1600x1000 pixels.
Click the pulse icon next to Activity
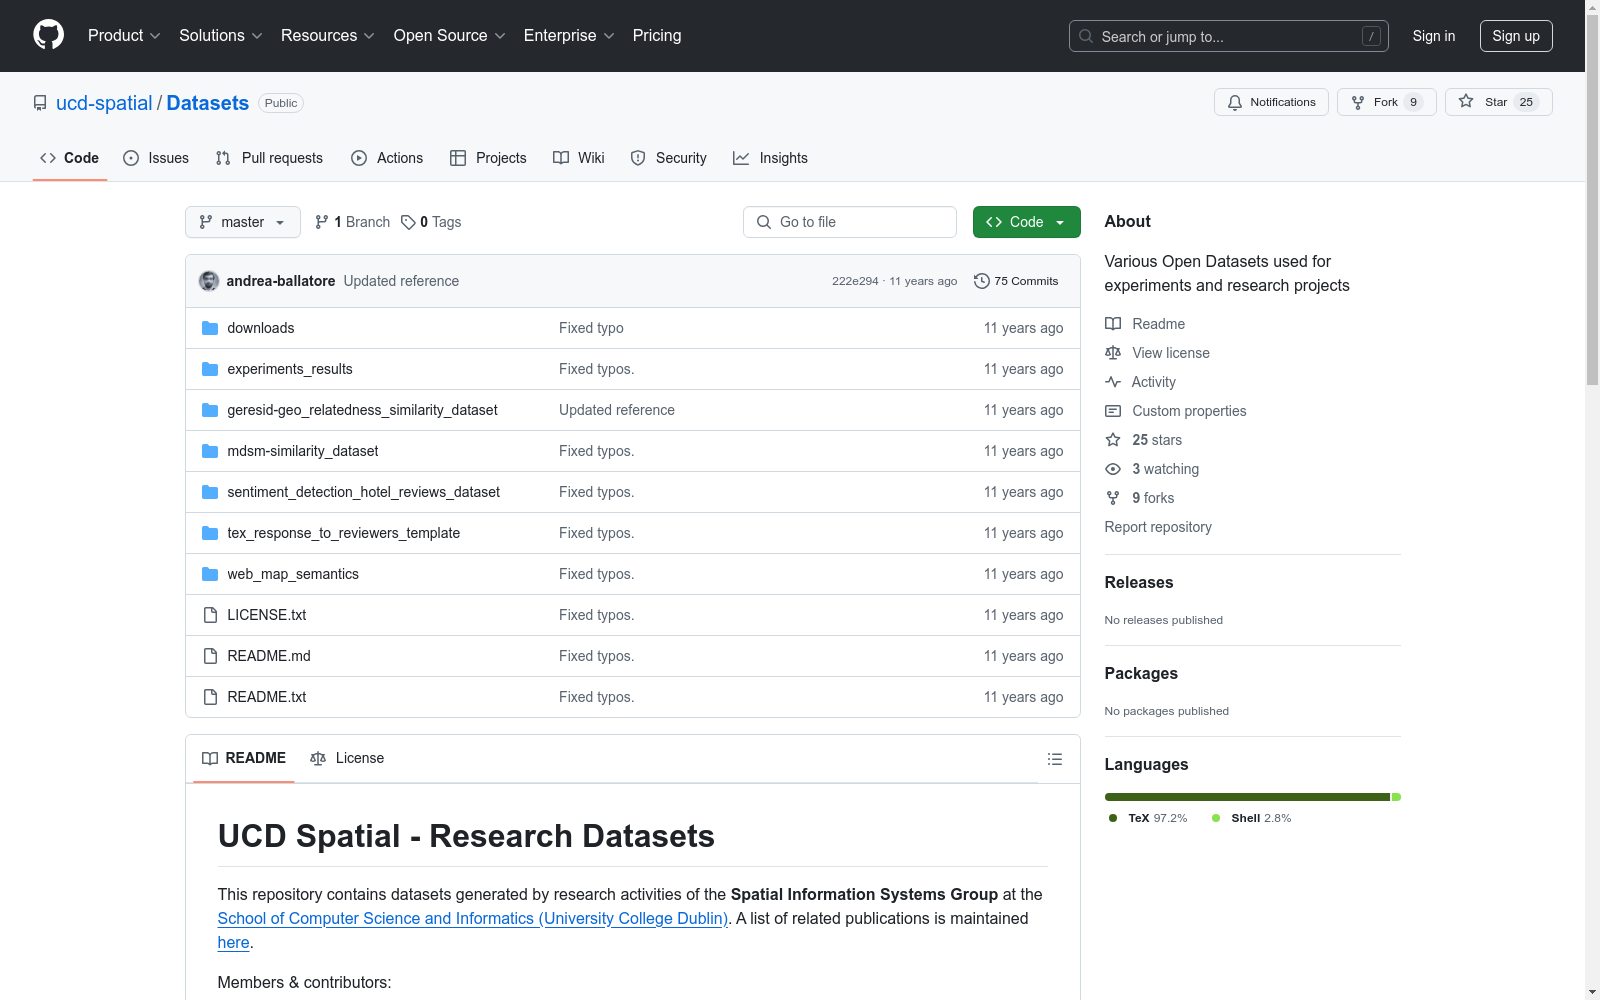[x=1113, y=382]
